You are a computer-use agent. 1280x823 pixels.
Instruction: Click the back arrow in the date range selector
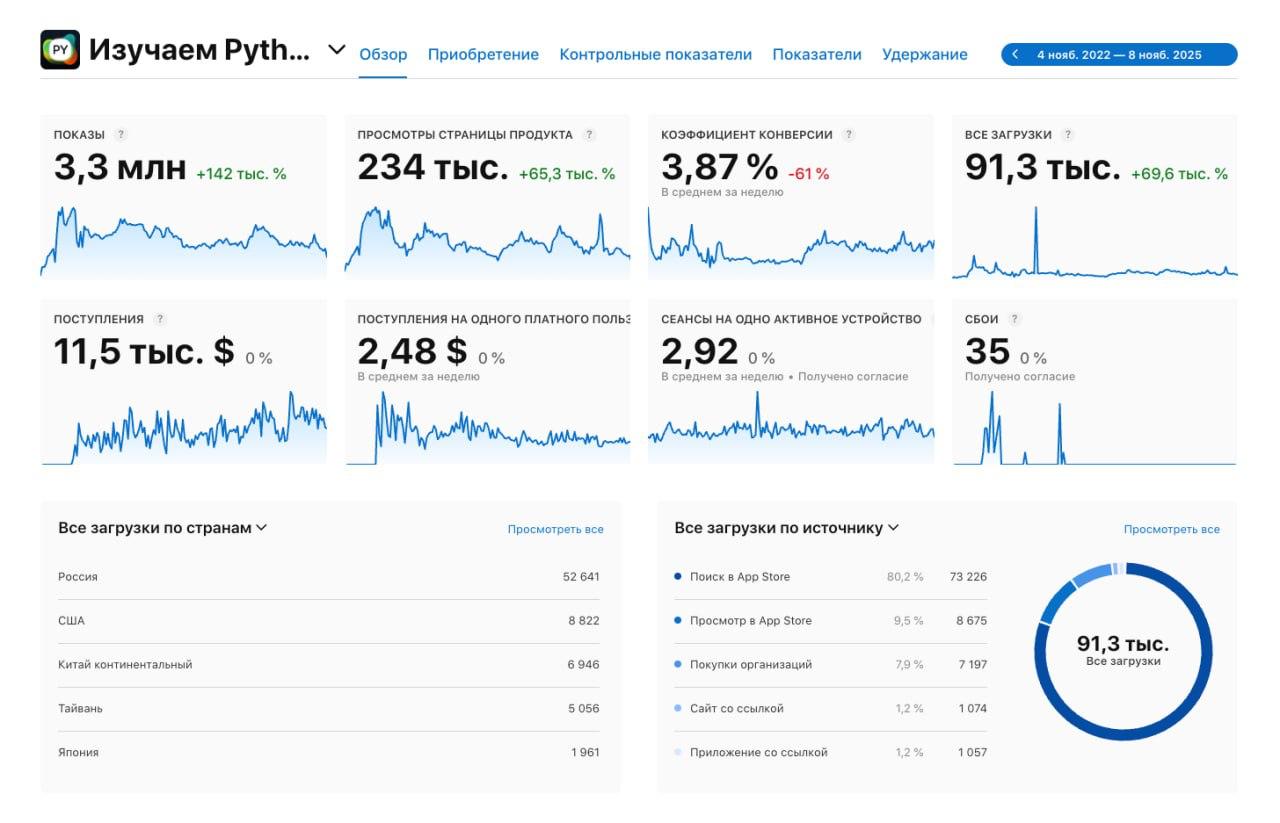1017,54
